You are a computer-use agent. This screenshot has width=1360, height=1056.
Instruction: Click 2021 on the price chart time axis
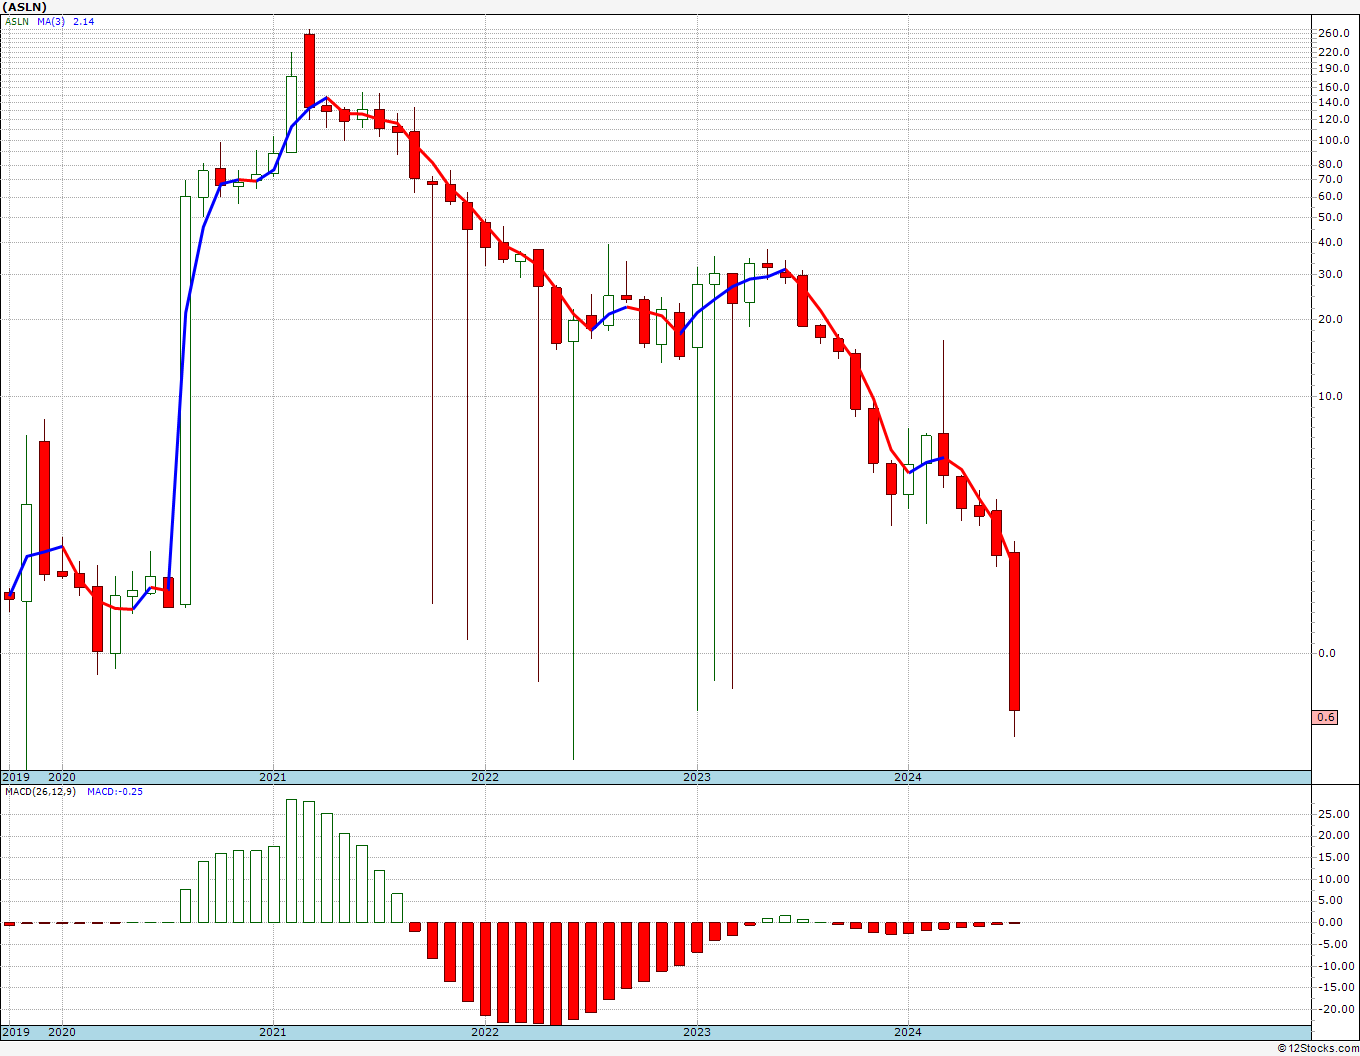pyautogui.click(x=273, y=777)
